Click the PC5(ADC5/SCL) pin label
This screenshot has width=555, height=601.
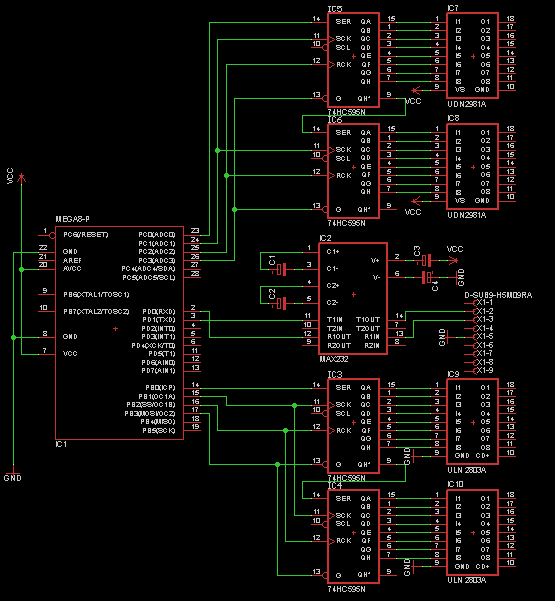[x=149, y=277]
